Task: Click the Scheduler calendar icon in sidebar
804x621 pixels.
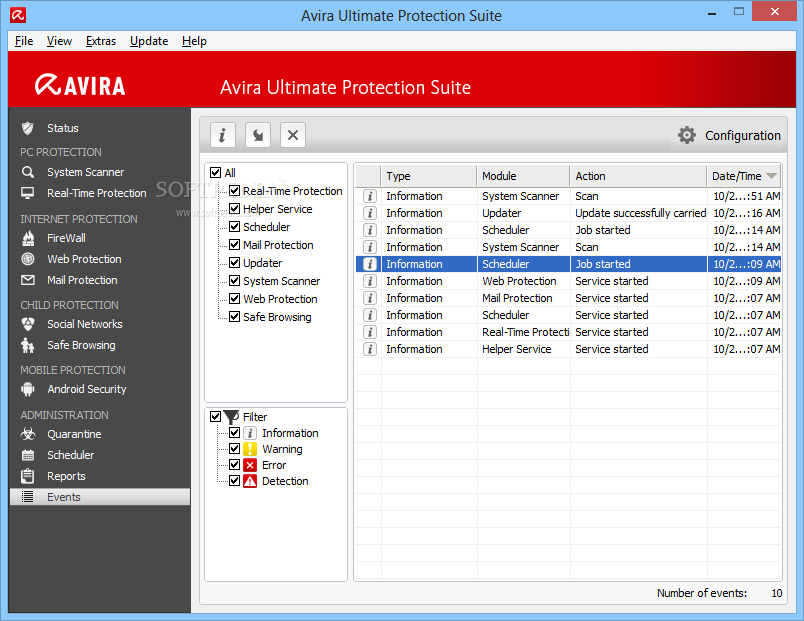Action: click(28, 455)
